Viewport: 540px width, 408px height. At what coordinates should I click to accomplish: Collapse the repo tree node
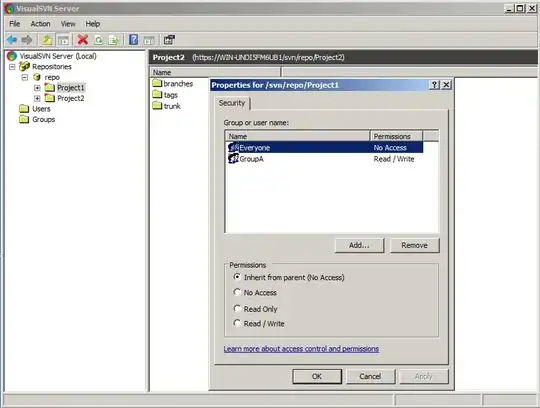pos(25,77)
